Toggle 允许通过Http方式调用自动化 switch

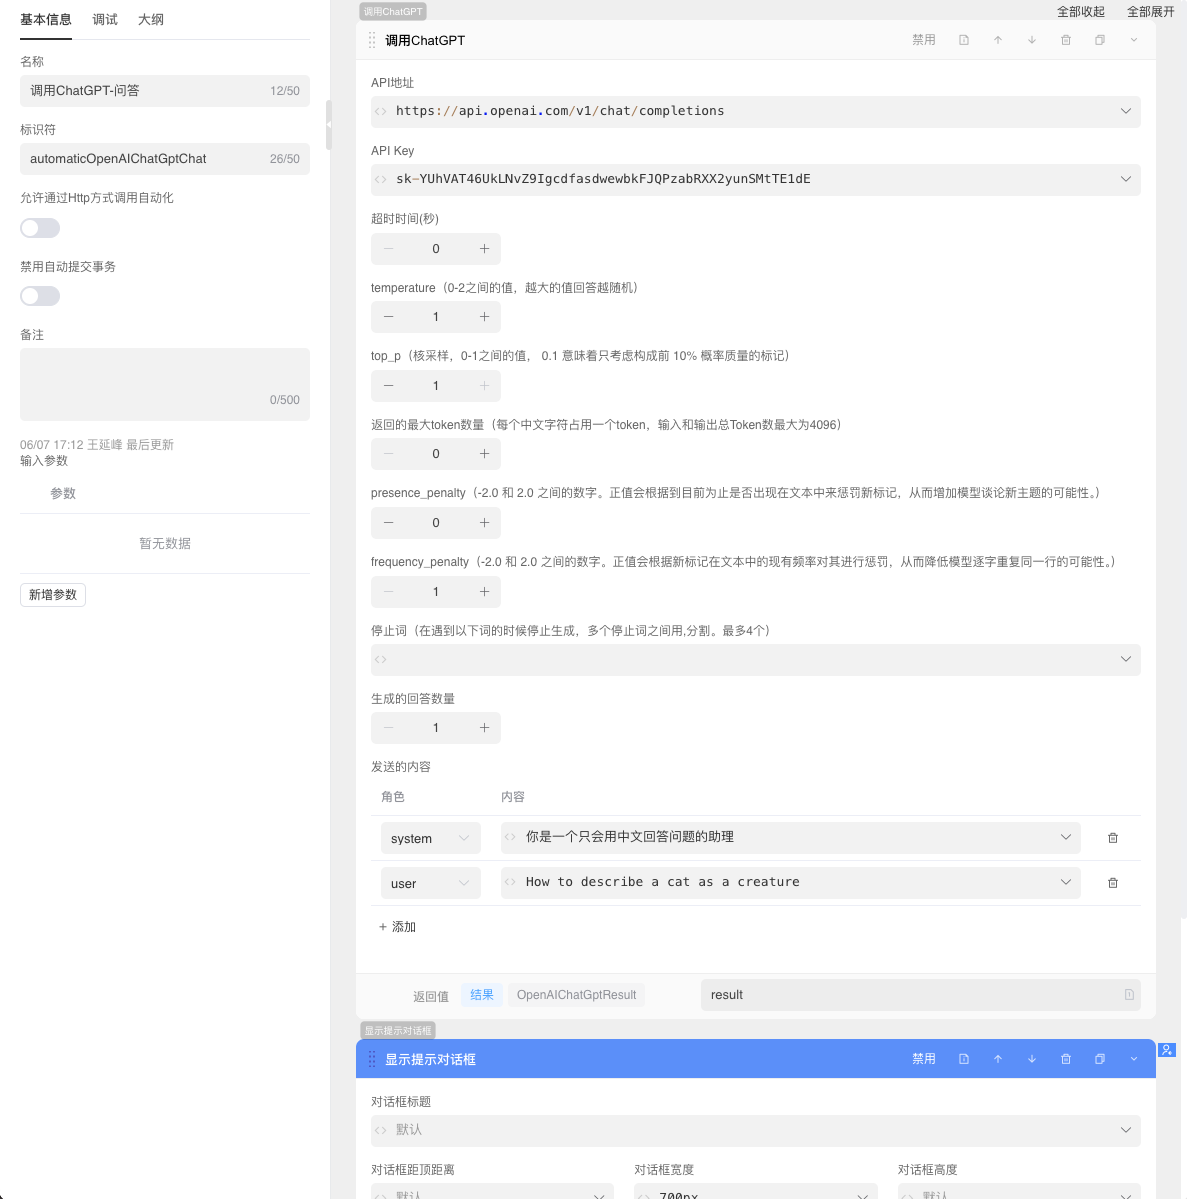(40, 228)
